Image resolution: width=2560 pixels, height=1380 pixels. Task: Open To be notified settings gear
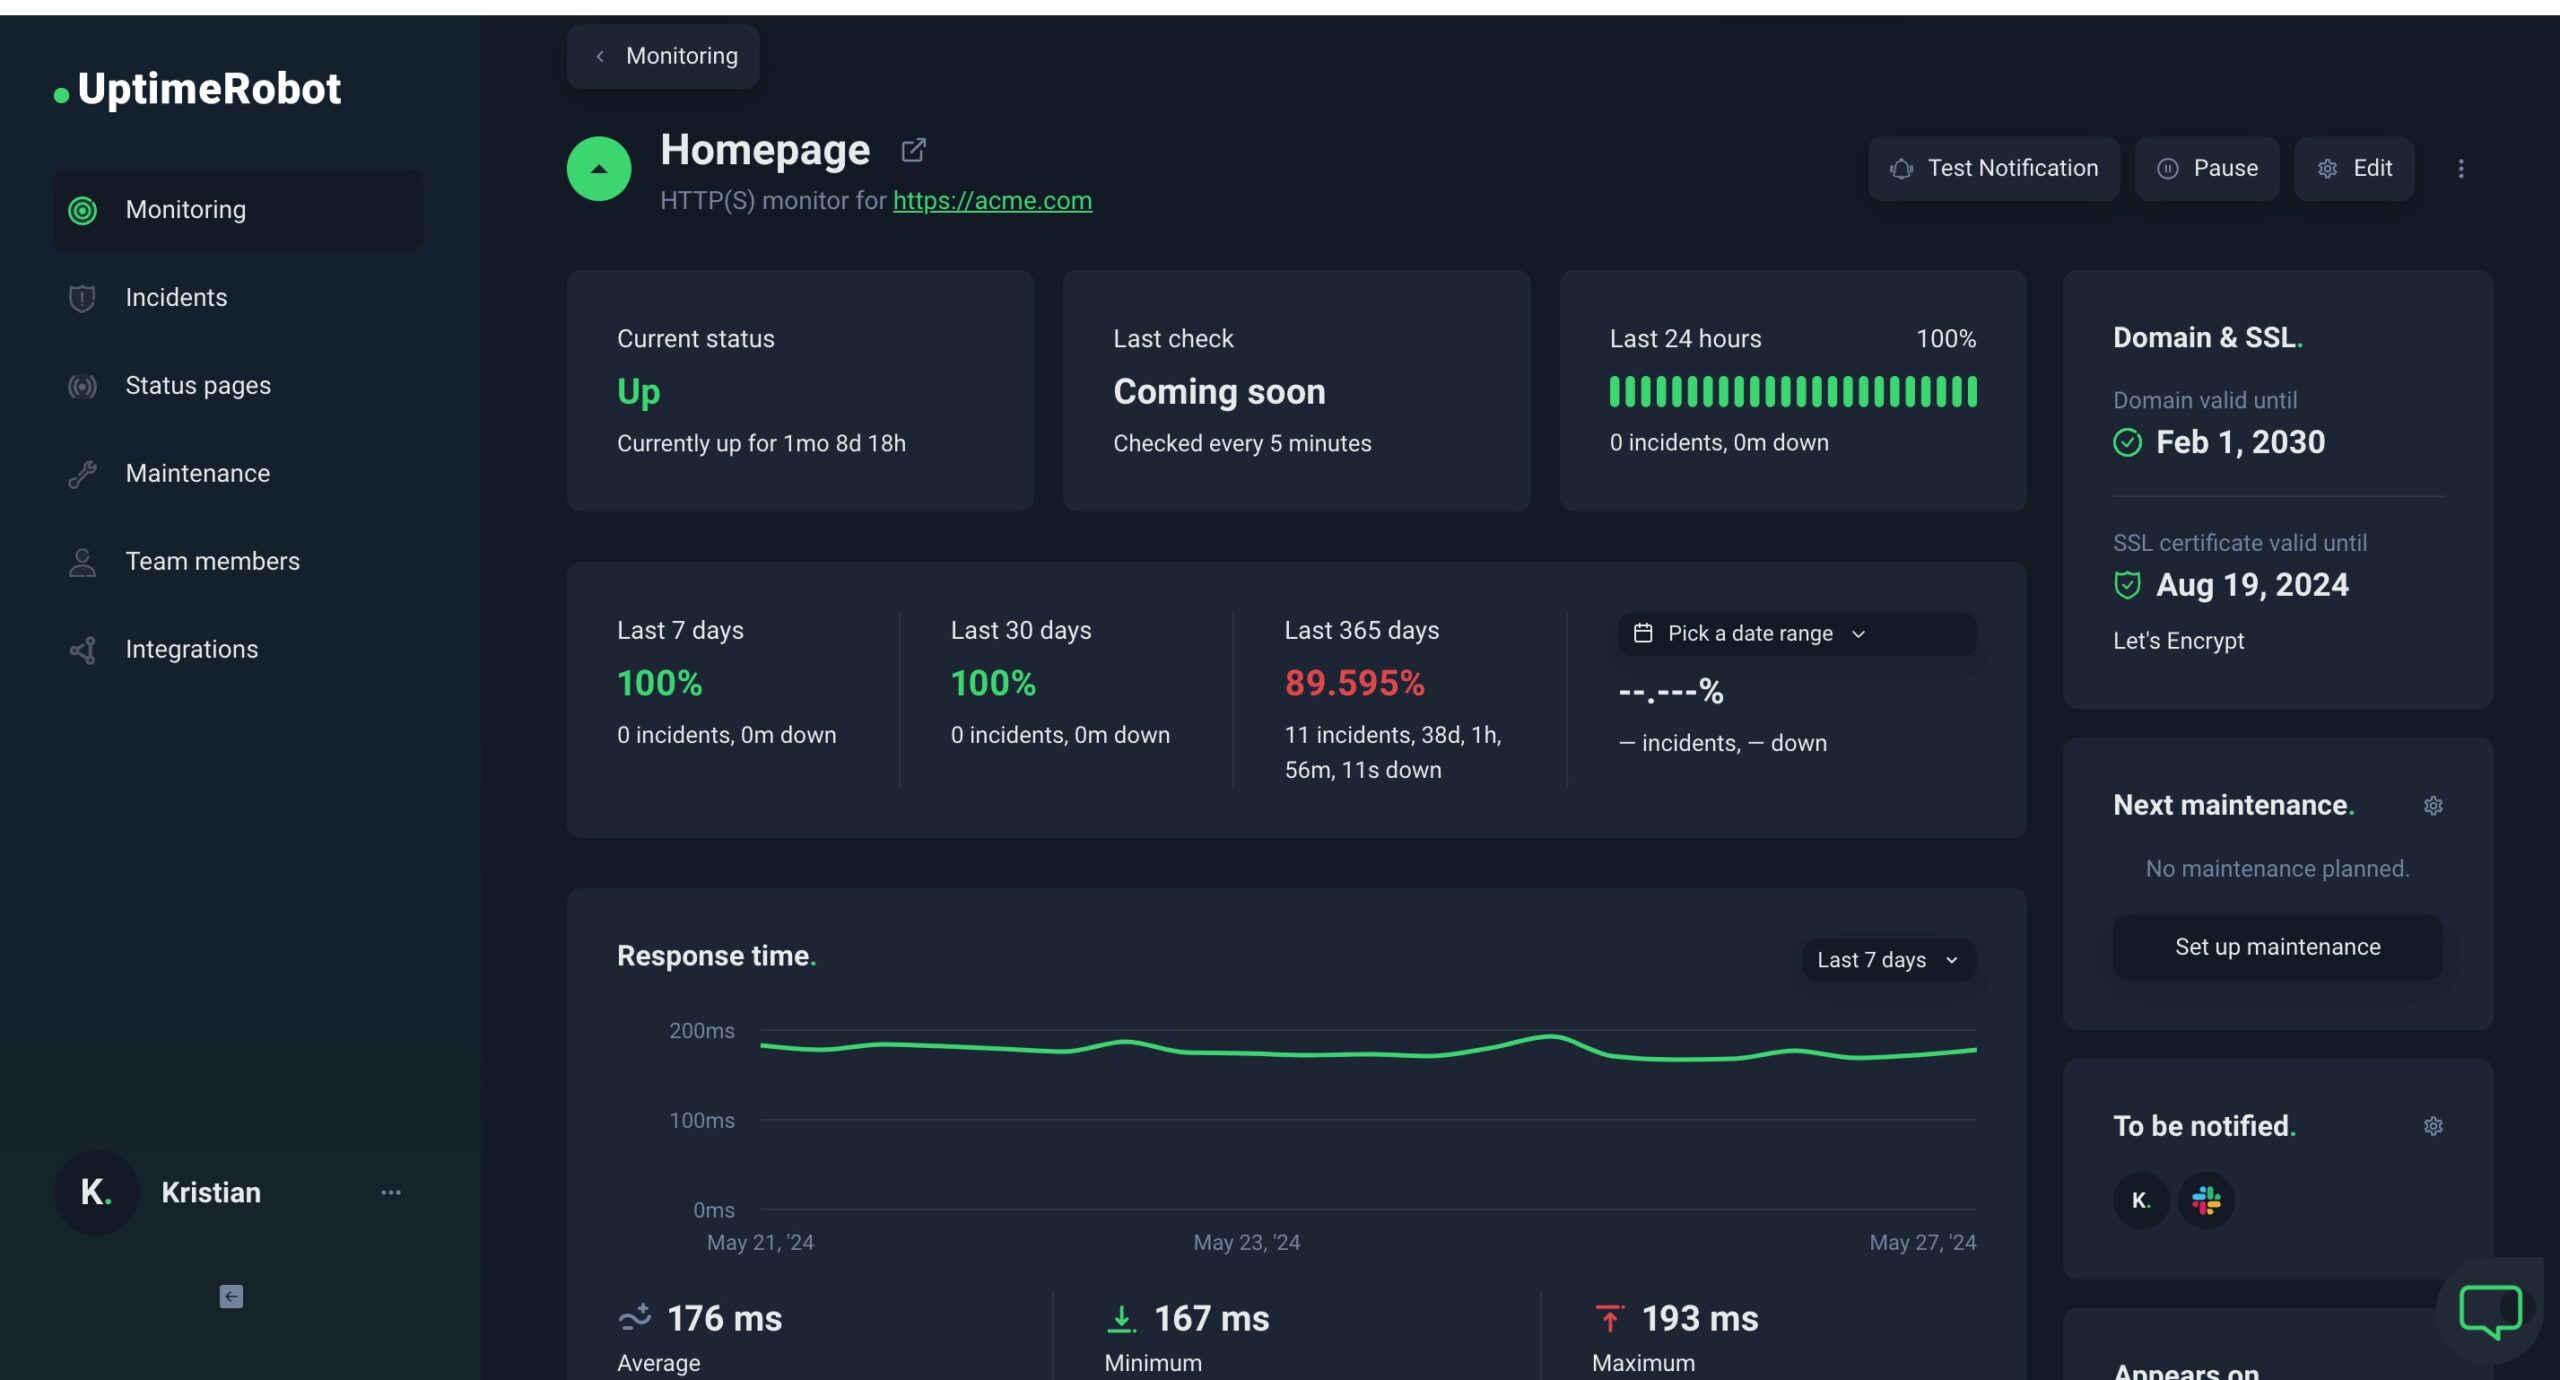point(2433,1127)
